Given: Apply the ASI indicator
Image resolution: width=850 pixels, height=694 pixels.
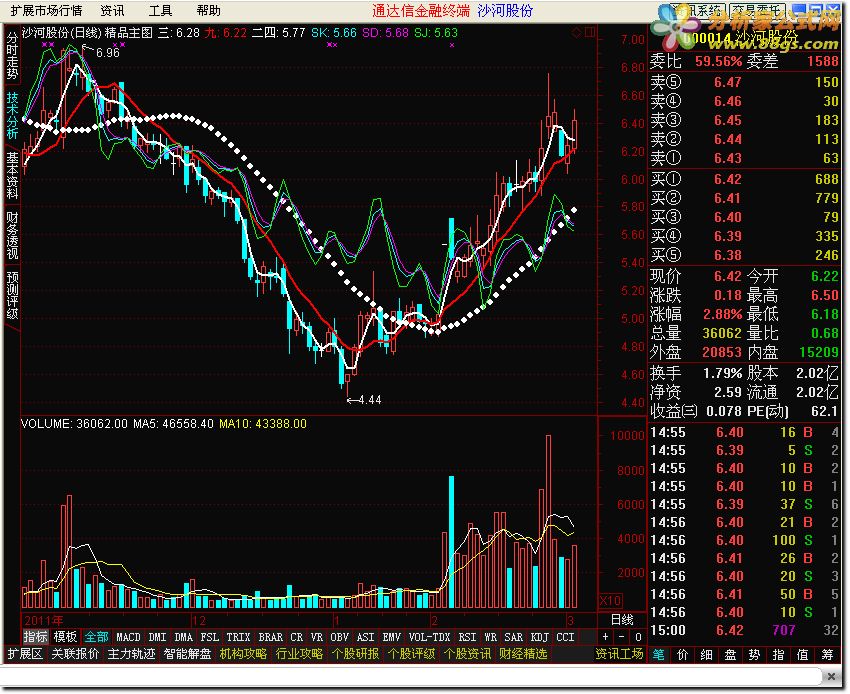Looking at the screenshot, I should (365, 637).
